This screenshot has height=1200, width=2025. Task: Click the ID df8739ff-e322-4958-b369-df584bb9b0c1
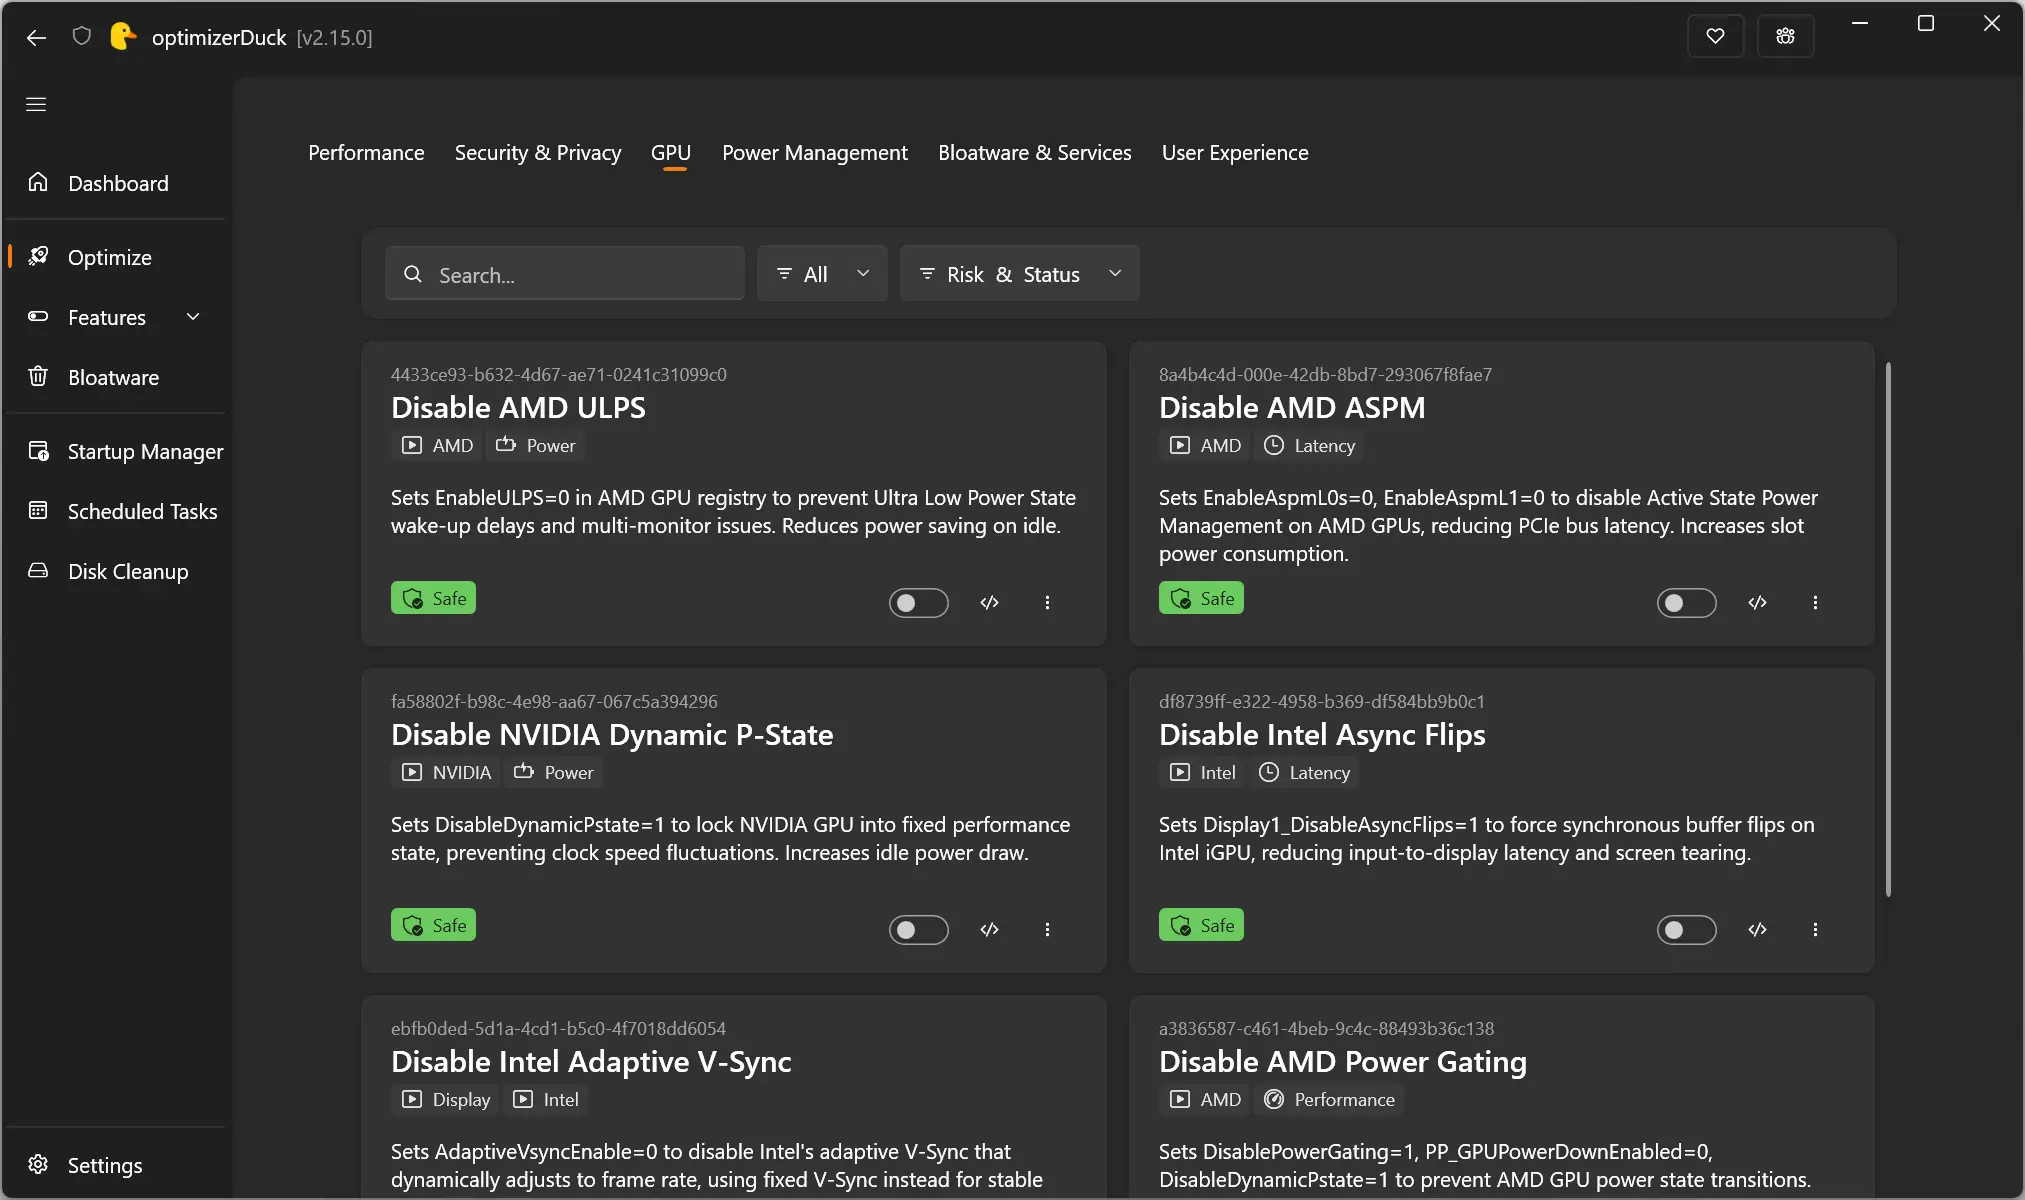coord(1322,702)
